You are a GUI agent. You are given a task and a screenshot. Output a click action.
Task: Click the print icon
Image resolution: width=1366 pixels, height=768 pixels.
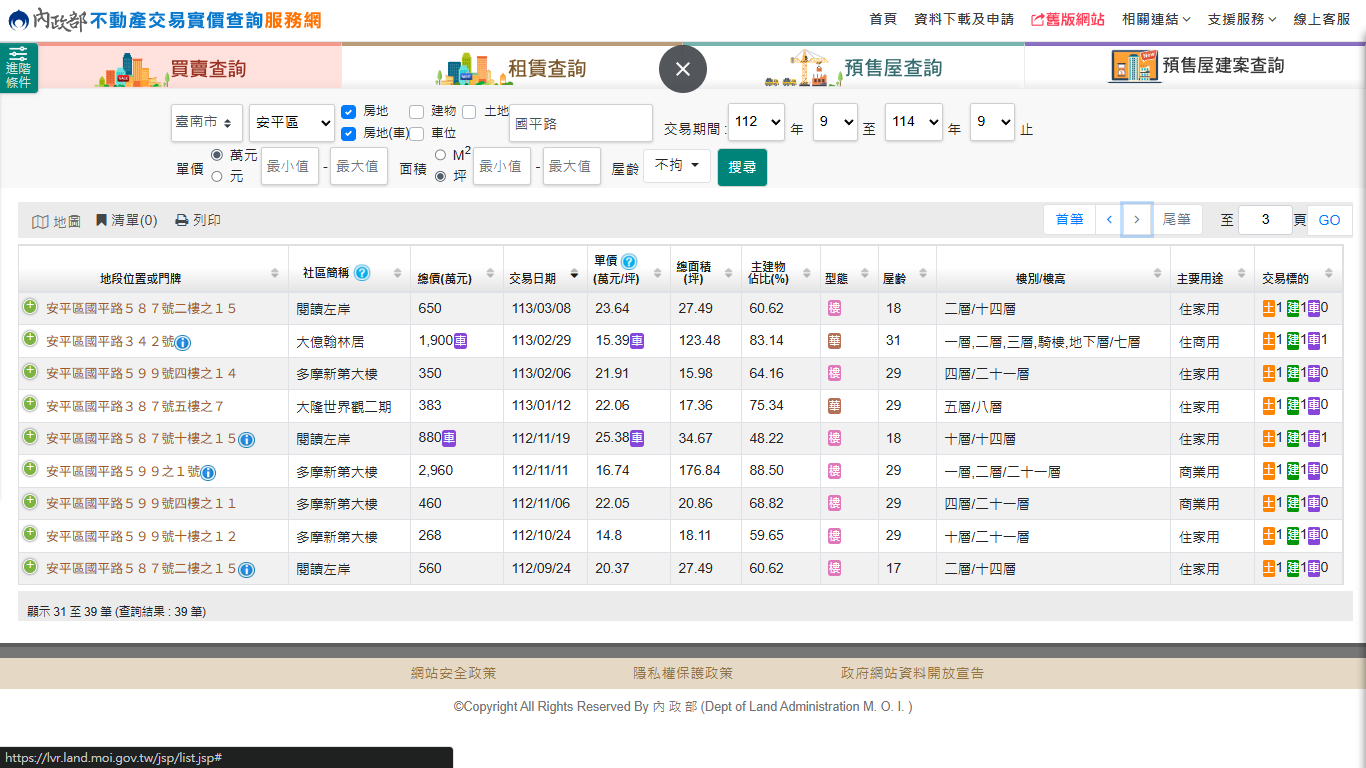coord(181,220)
